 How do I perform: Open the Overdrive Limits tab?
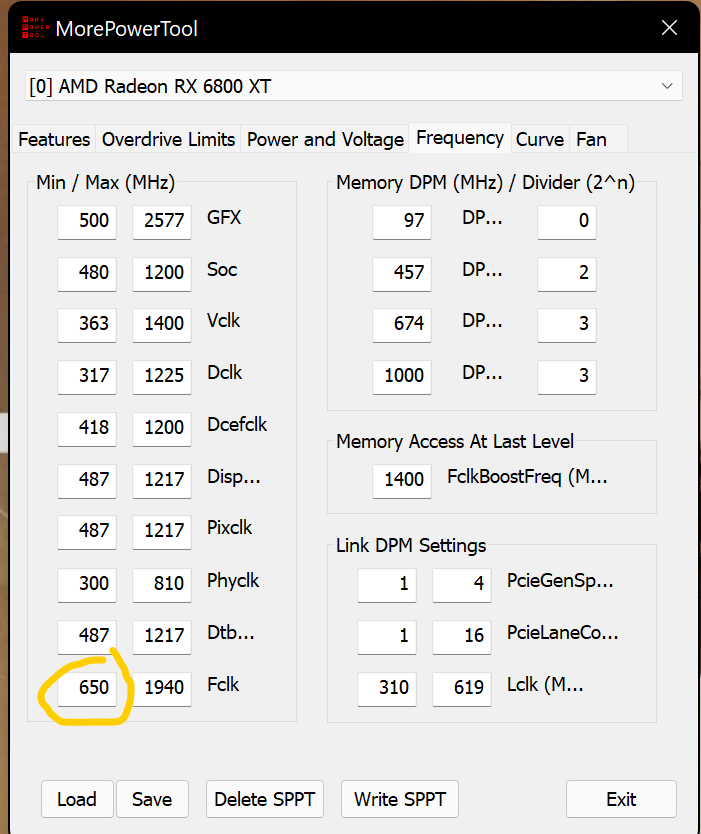168,139
